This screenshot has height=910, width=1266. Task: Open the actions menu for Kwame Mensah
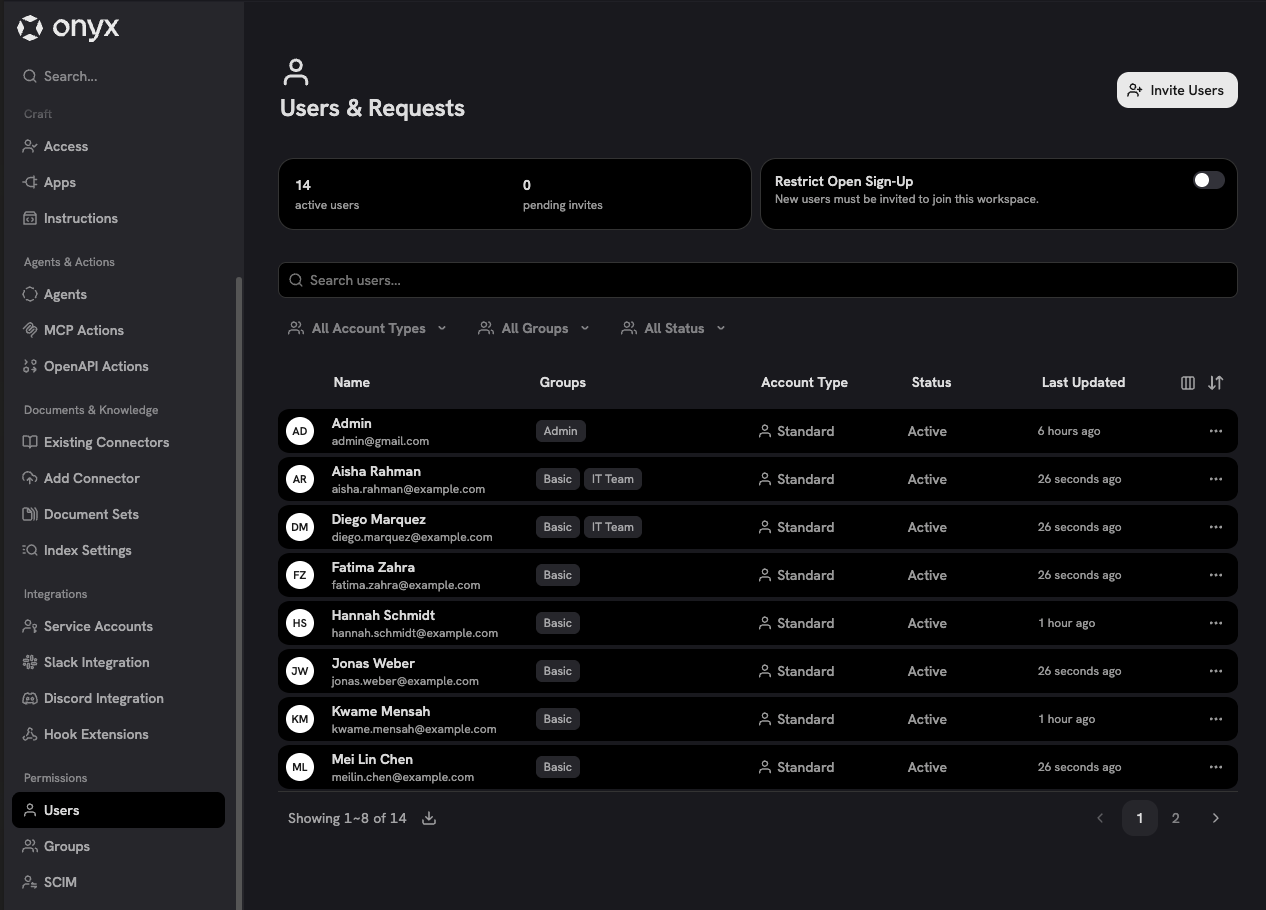coord(1216,719)
